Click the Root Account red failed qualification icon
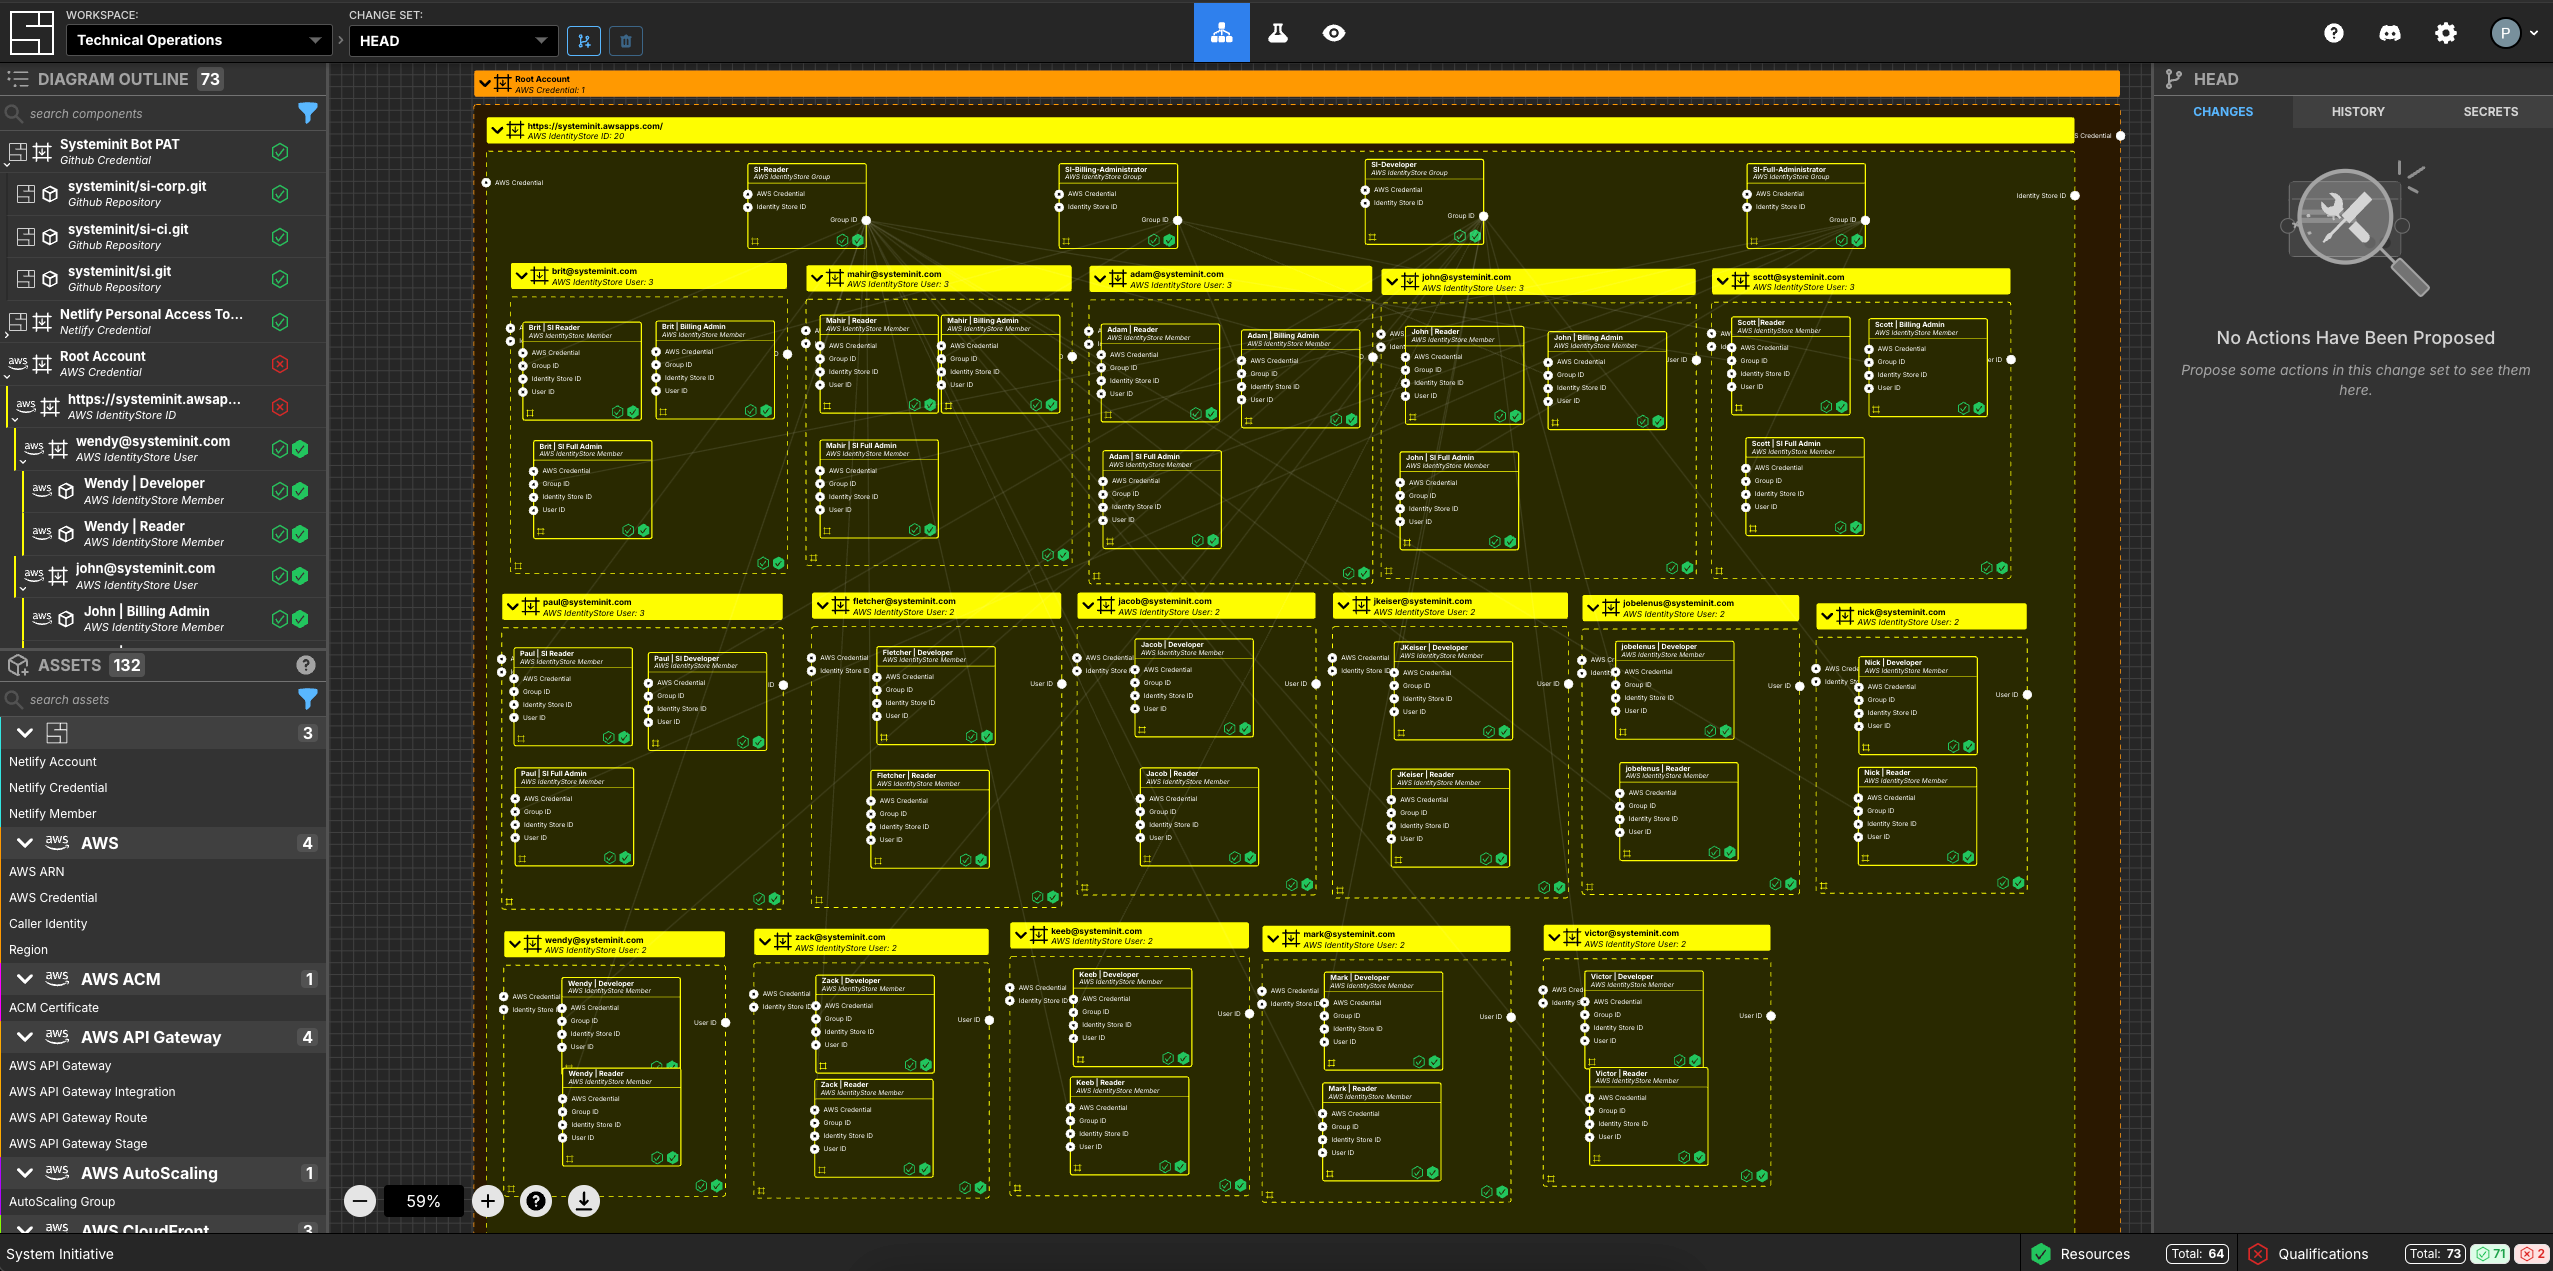 pyautogui.click(x=280, y=364)
